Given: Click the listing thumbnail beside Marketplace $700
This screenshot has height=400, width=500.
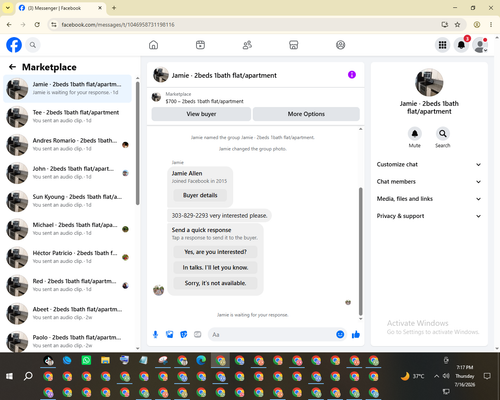Looking at the screenshot, I should [156, 97].
